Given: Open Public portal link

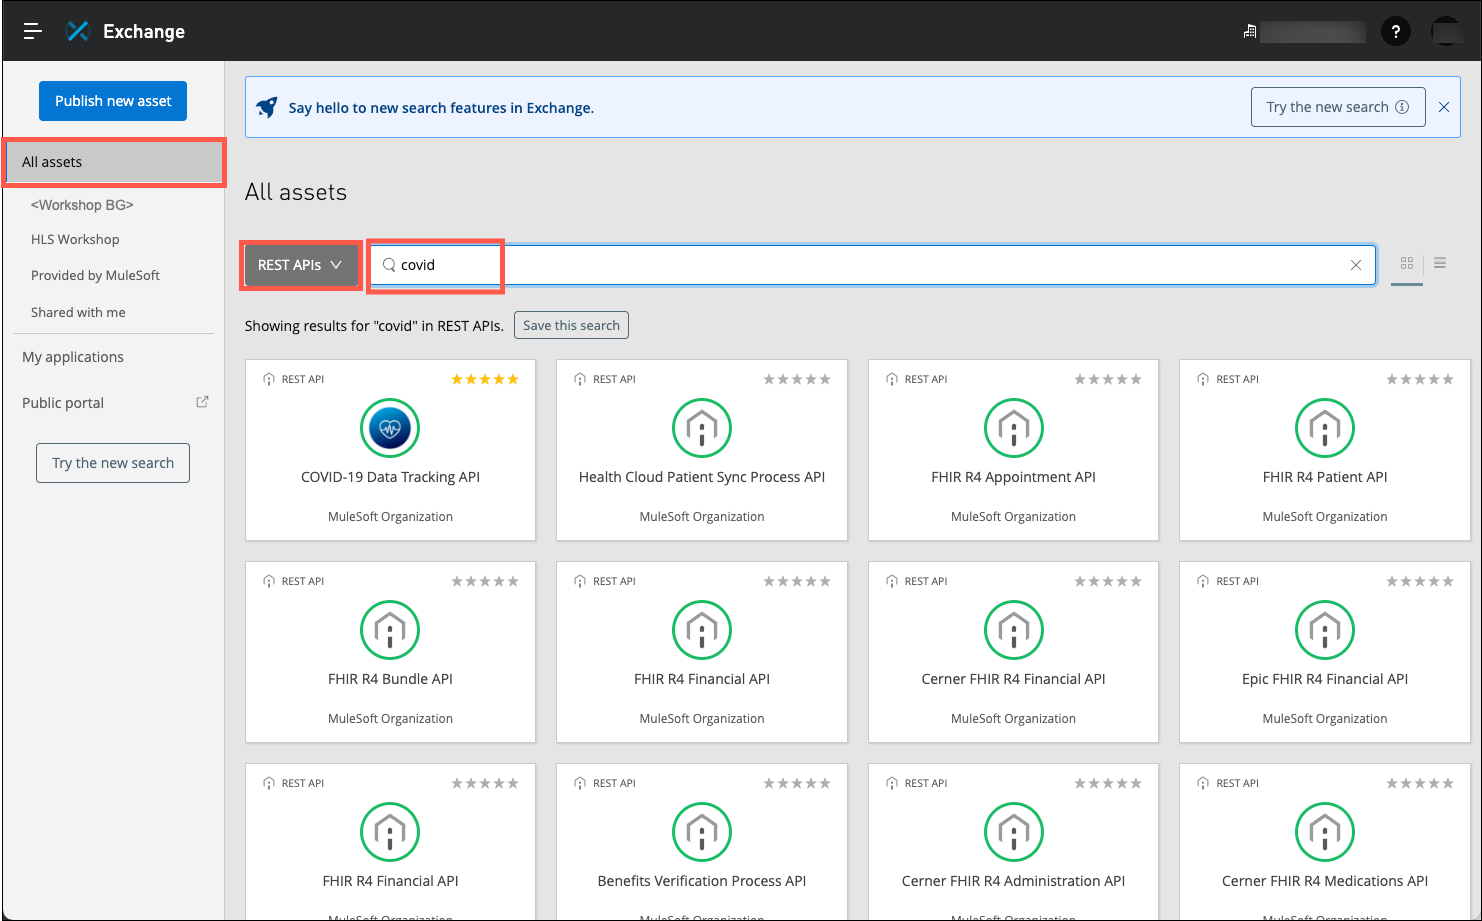Looking at the screenshot, I should pyautogui.click(x=63, y=403).
